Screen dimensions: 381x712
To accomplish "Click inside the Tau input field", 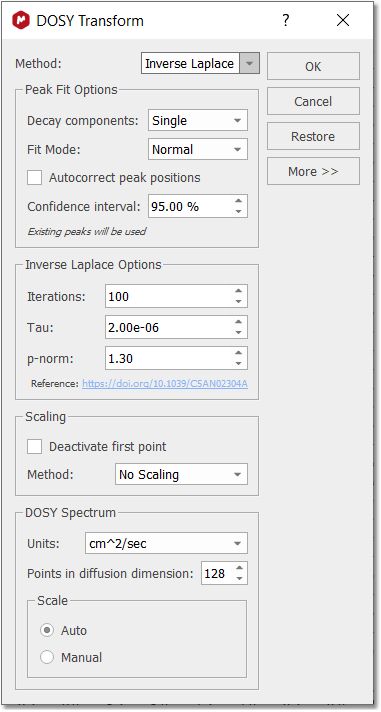I will pyautogui.click(x=168, y=327).
